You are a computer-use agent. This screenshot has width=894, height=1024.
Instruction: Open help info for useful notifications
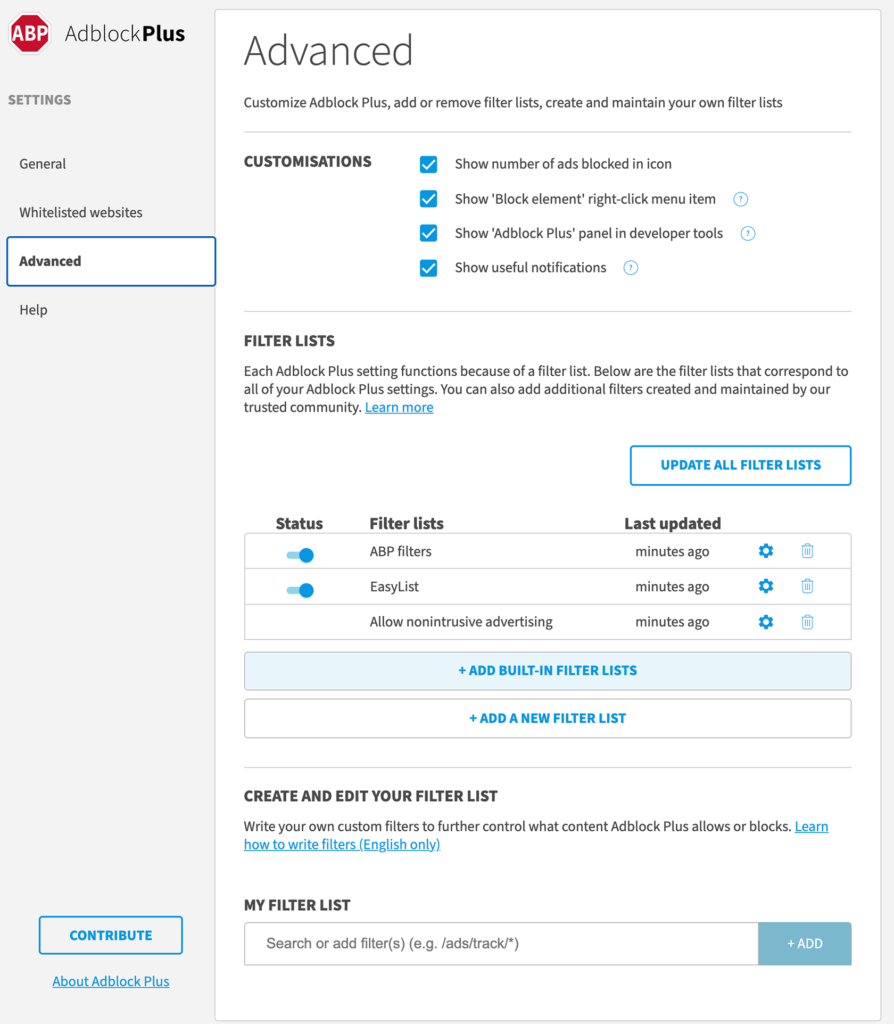[630, 267]
